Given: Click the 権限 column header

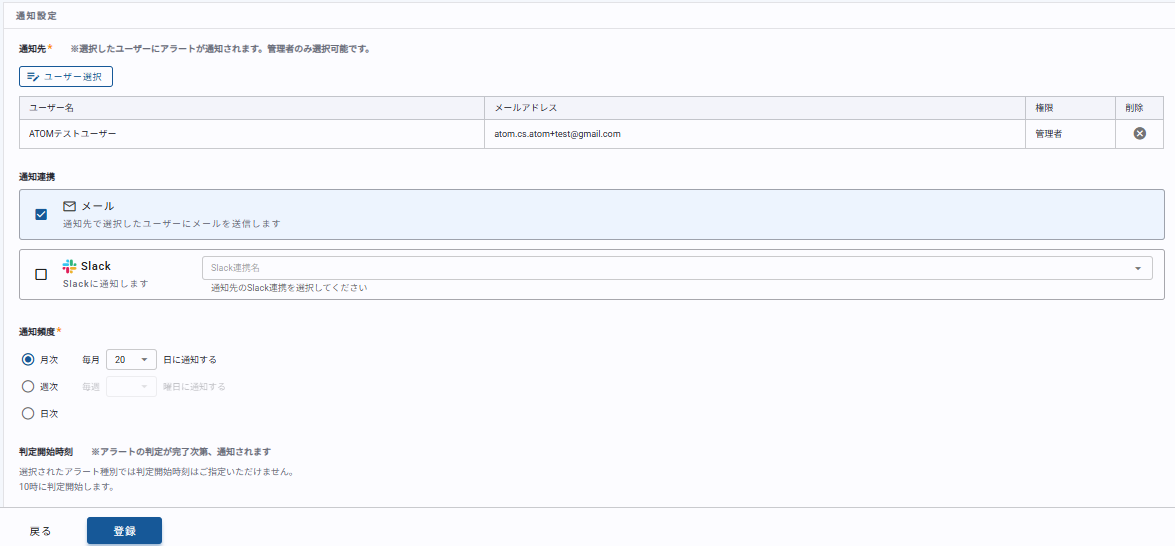Looking at the screenshot, I should pyautogui.click(x=1045, y=108).
